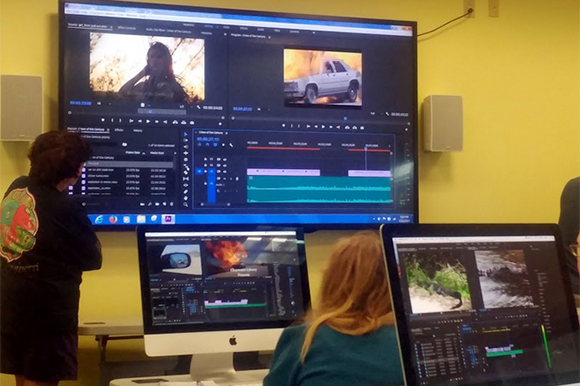This screenshot has width=580, height=386.
Task: Click the trash icon in the Project panel
Action: coord(171,204)
